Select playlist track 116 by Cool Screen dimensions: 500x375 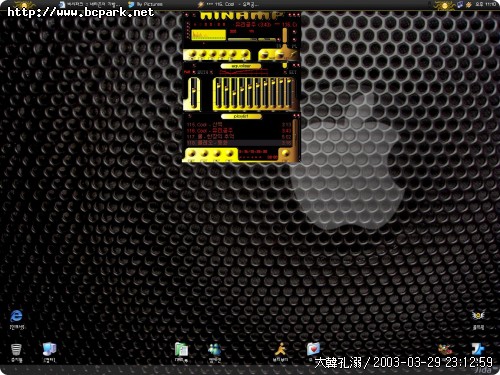pos(239,131)
